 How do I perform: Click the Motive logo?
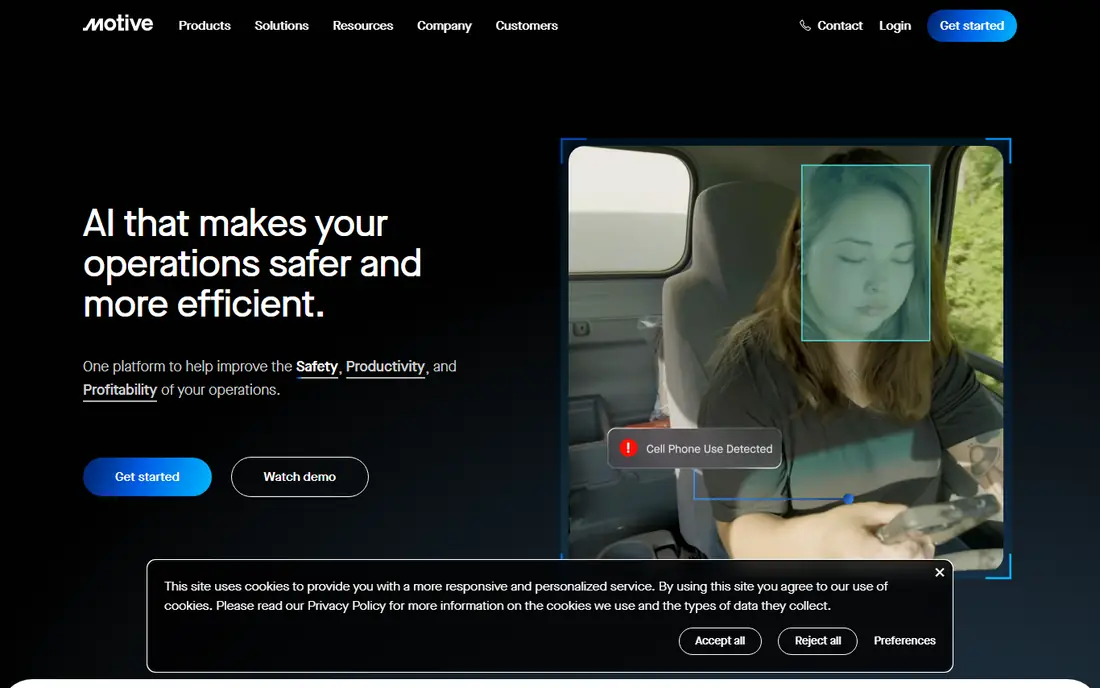coord(118,24)
